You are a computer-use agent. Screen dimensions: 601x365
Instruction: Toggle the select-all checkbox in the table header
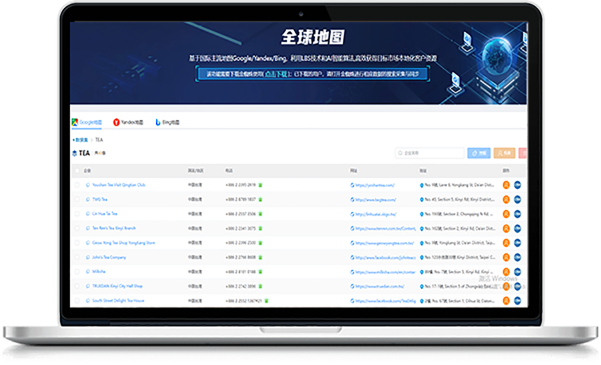click(77, 171)
